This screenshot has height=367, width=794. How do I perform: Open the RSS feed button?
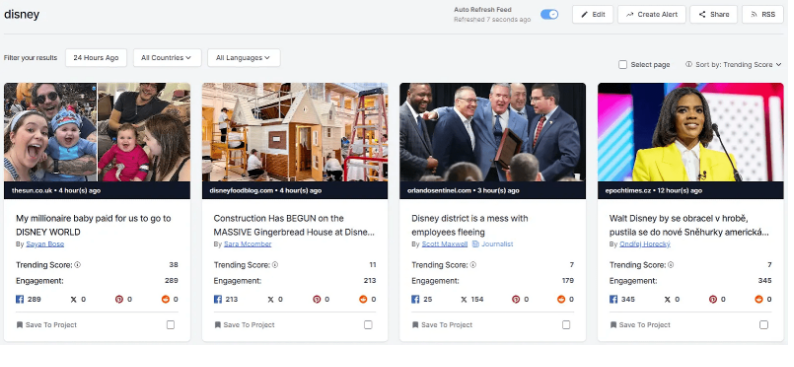(762, 15)
